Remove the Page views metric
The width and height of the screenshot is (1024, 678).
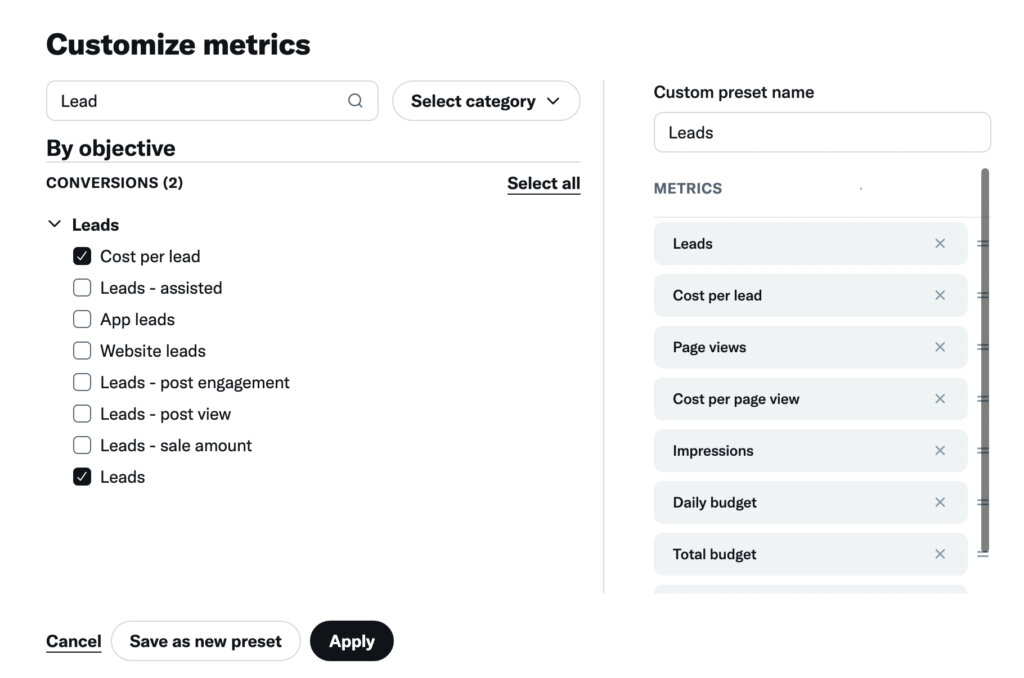pos(939,347)
